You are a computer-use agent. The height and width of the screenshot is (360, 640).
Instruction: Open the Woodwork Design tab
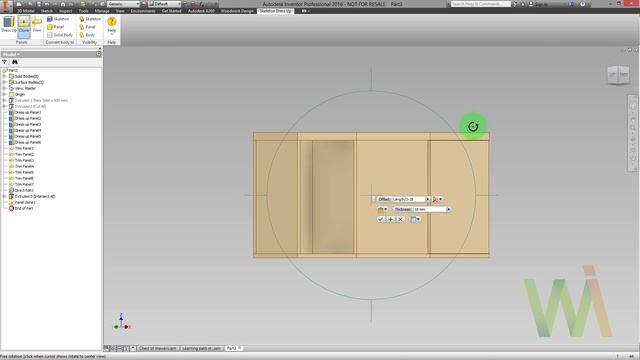(x=237, y=11)
